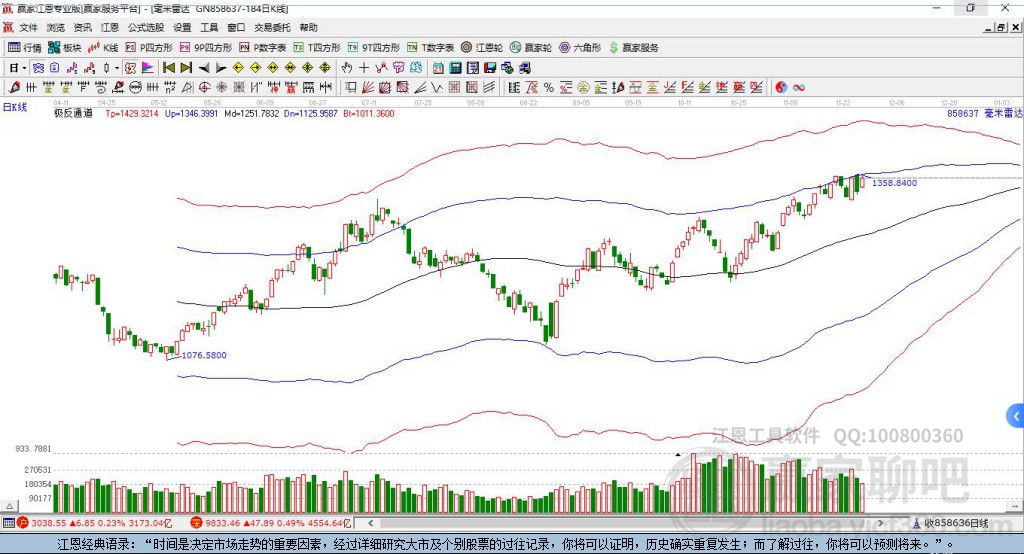Click the red-blue yin-yang icon
1024x554 pixels.
pos(781,88)
